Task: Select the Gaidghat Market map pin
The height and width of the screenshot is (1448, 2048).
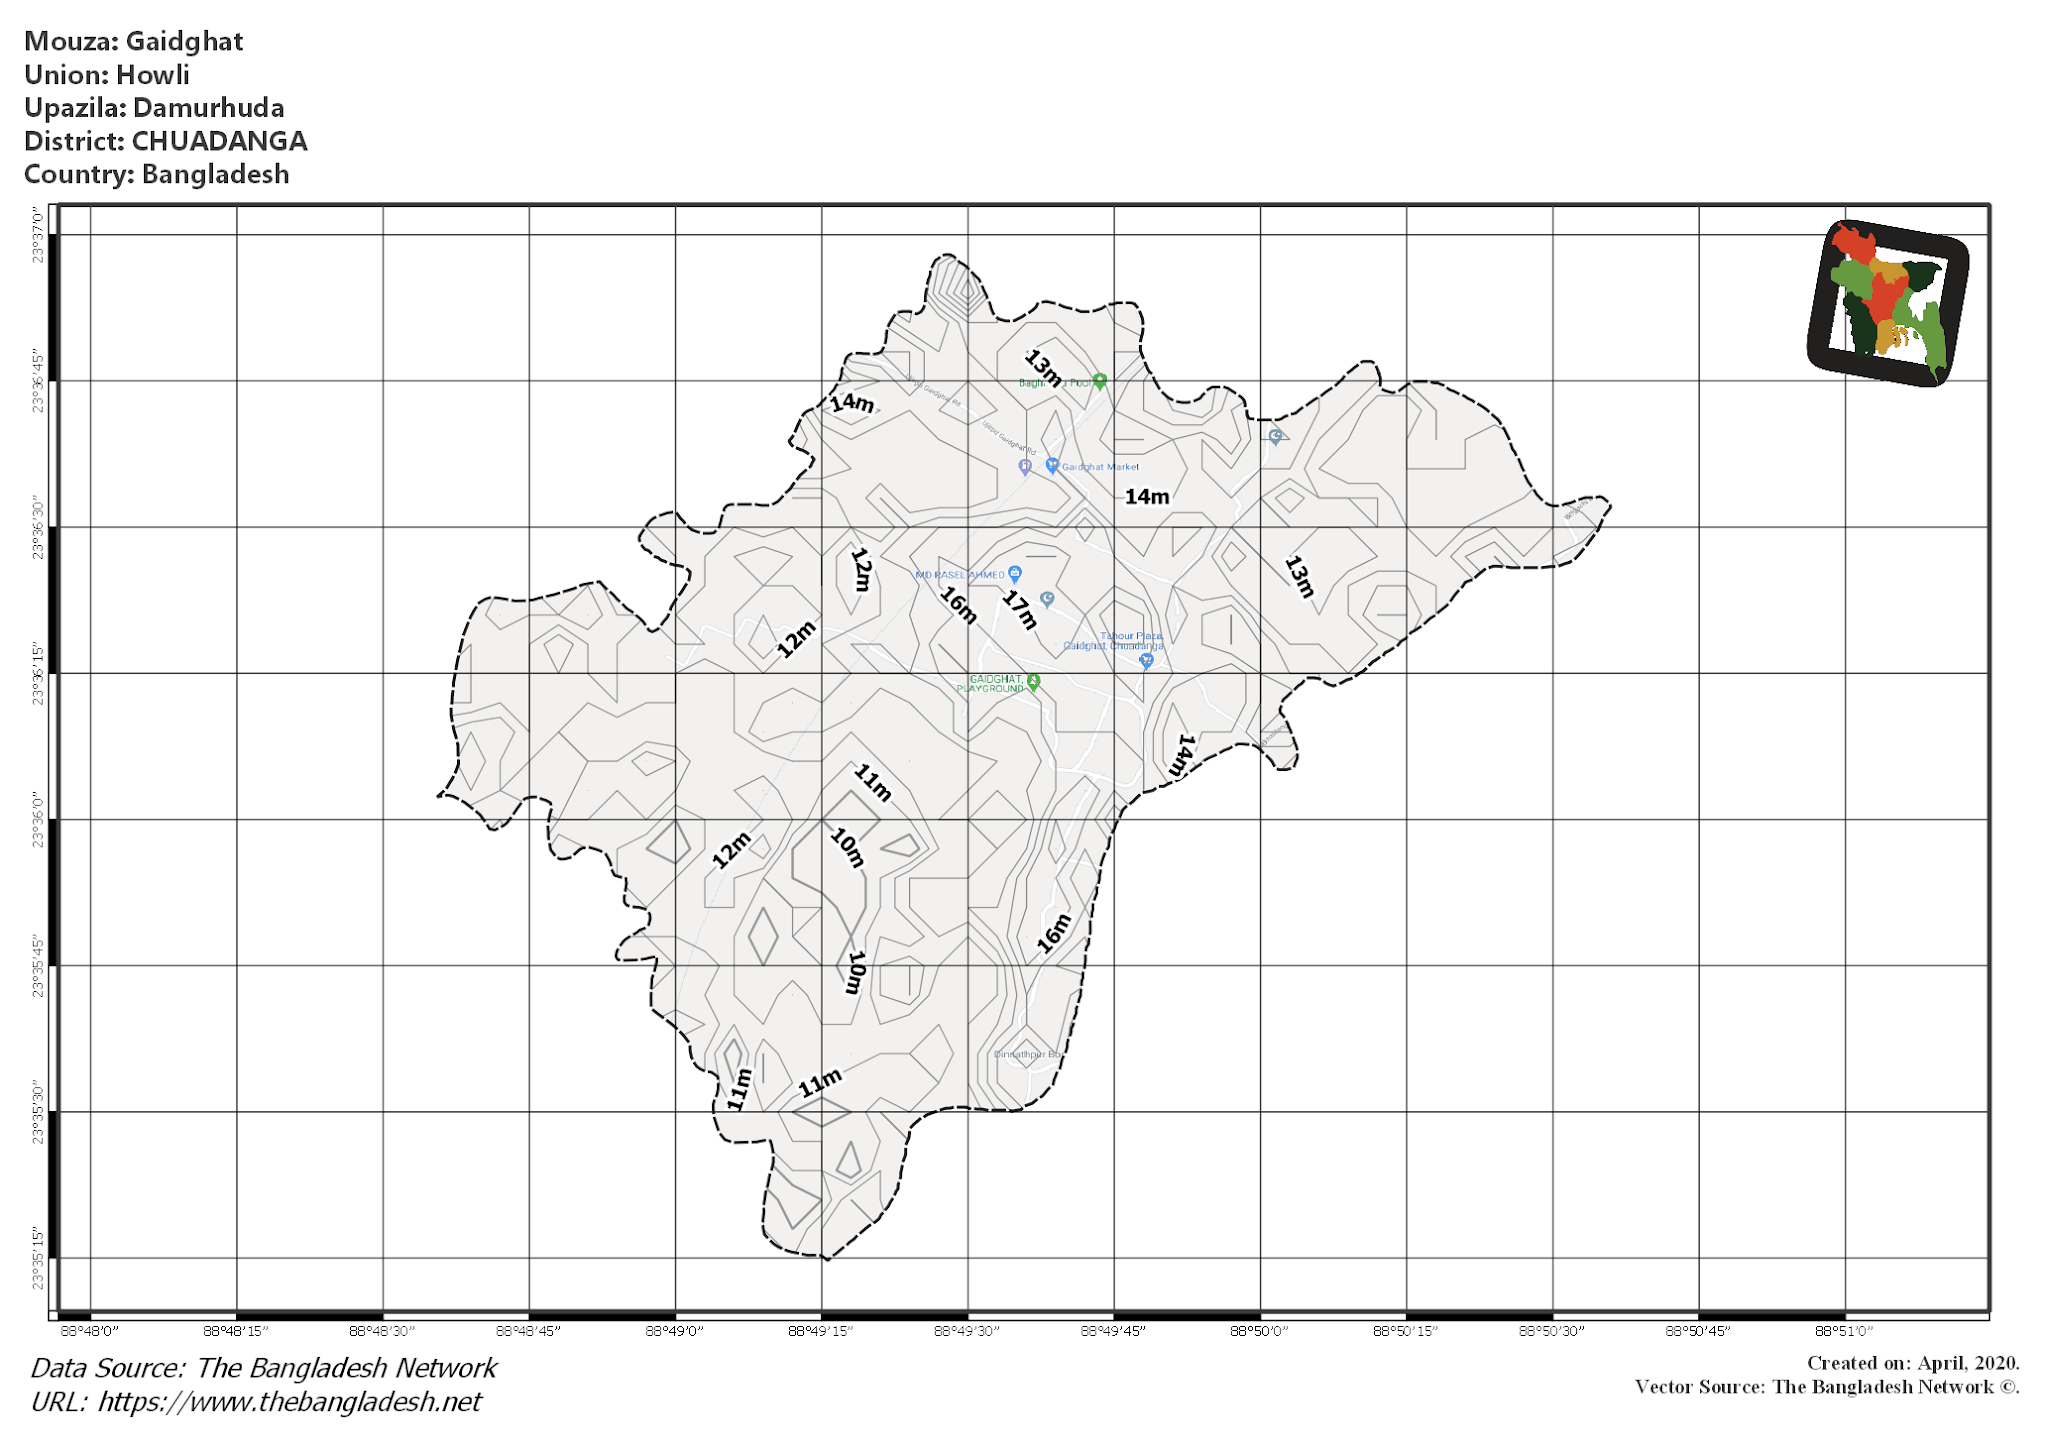Action: [1051, 466]
